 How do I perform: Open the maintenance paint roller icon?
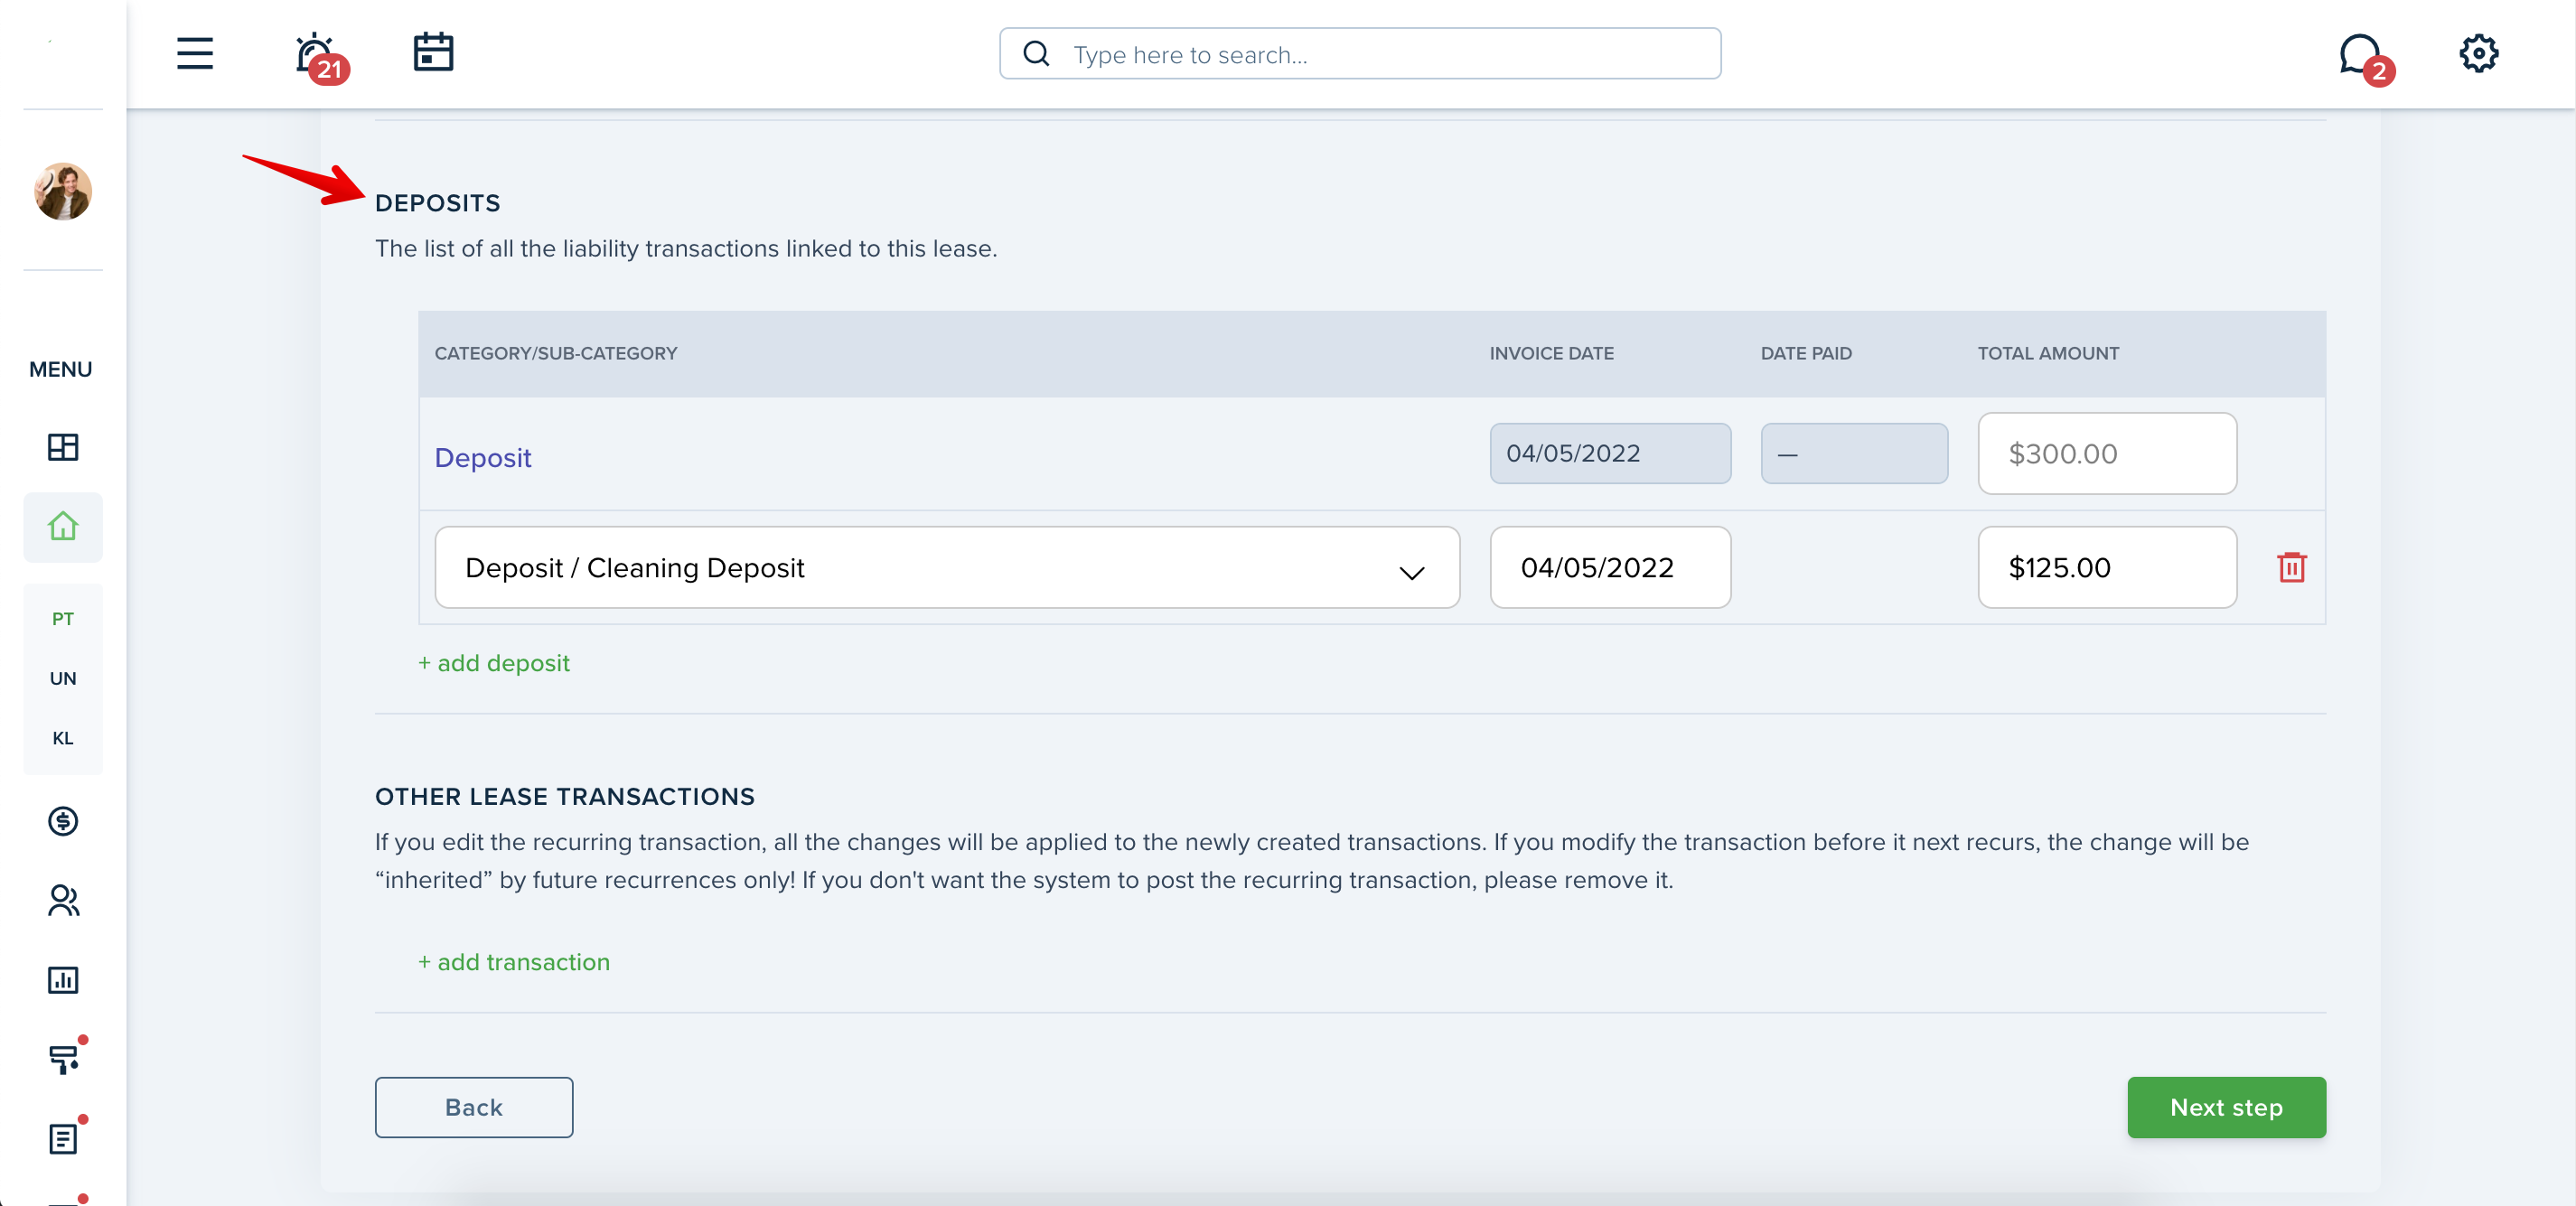65,1058
